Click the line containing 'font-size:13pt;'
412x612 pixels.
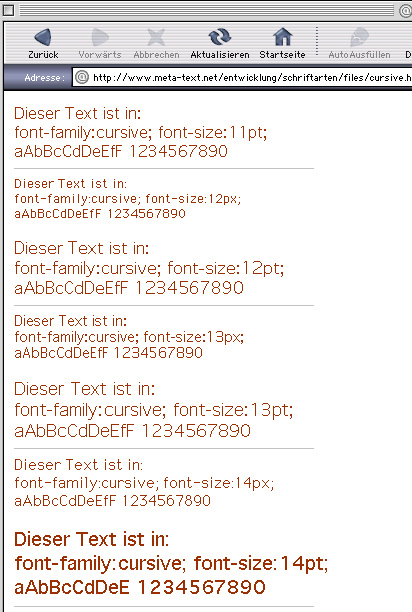(154, 410)
